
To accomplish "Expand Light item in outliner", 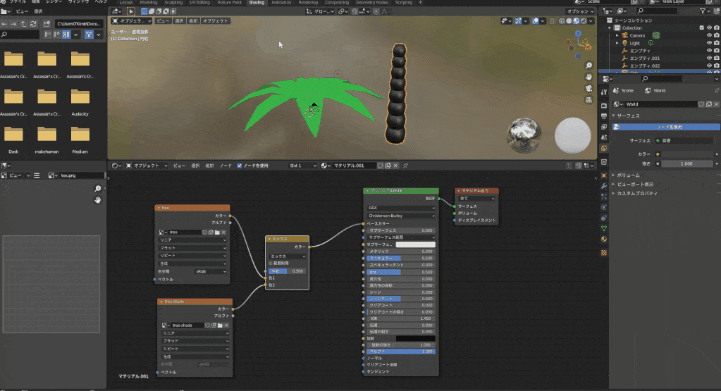I will pos(618,43).
